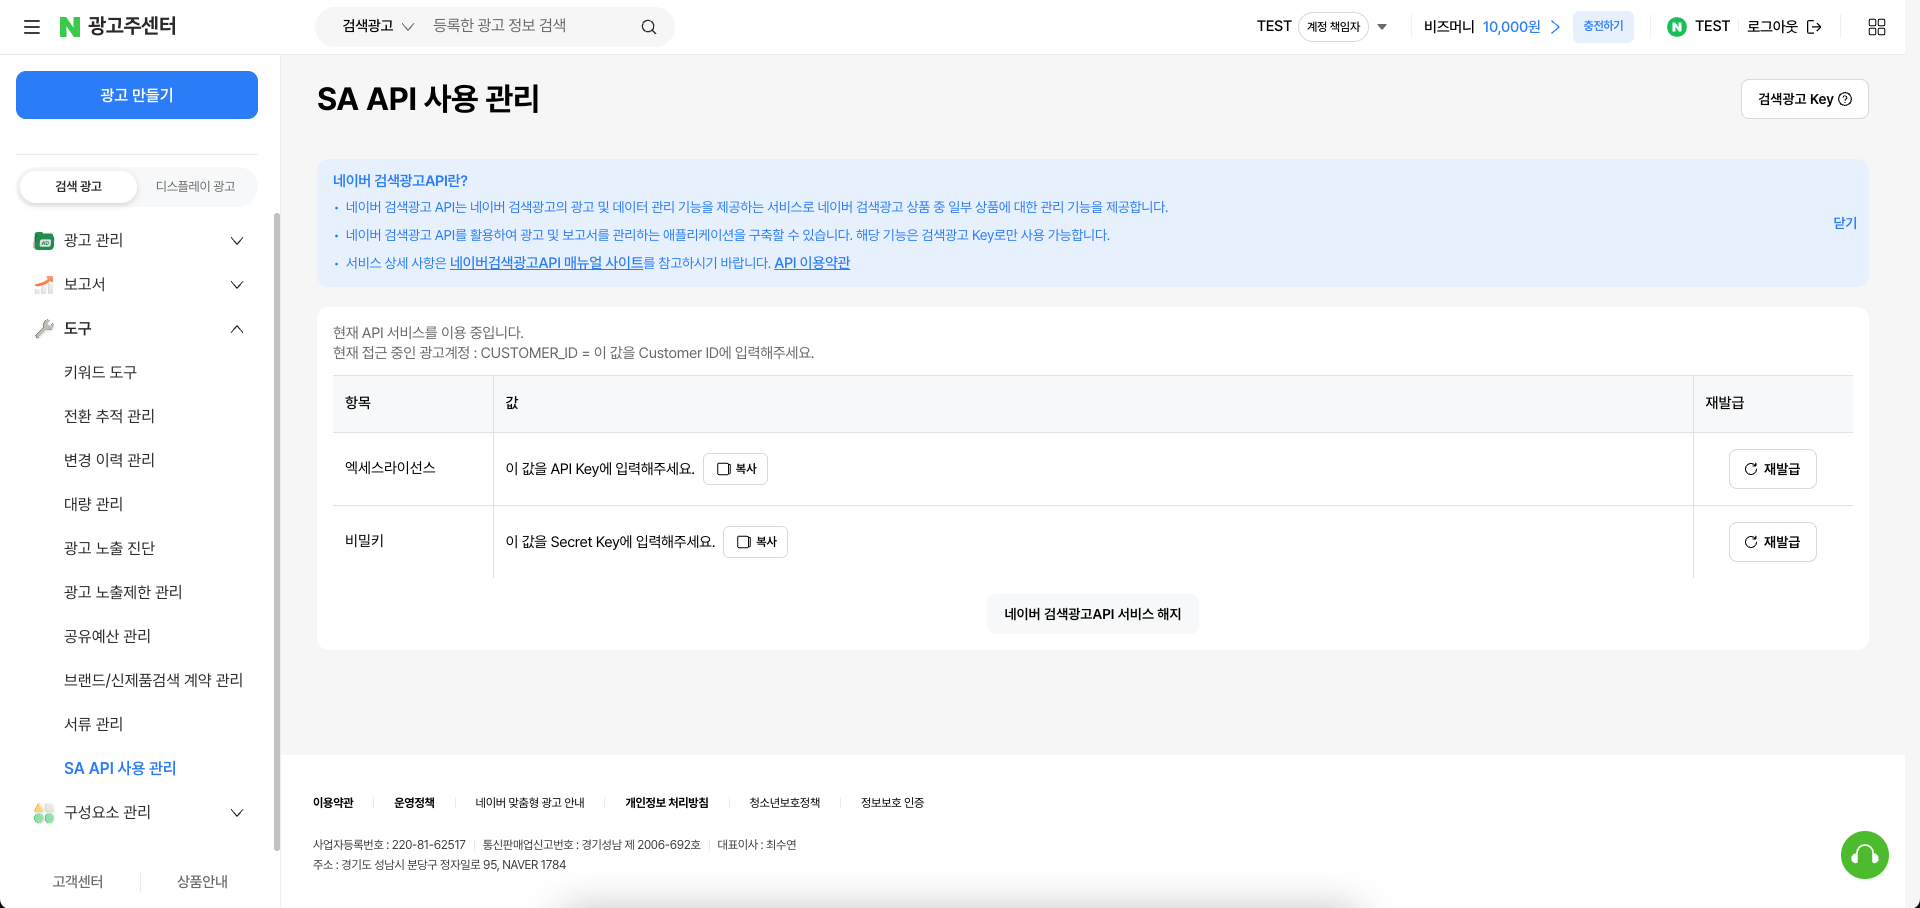Viewport: 1920px width, 908px height.
Task: Click the 구성요소 관리 icon
Action: pos(44,812)
